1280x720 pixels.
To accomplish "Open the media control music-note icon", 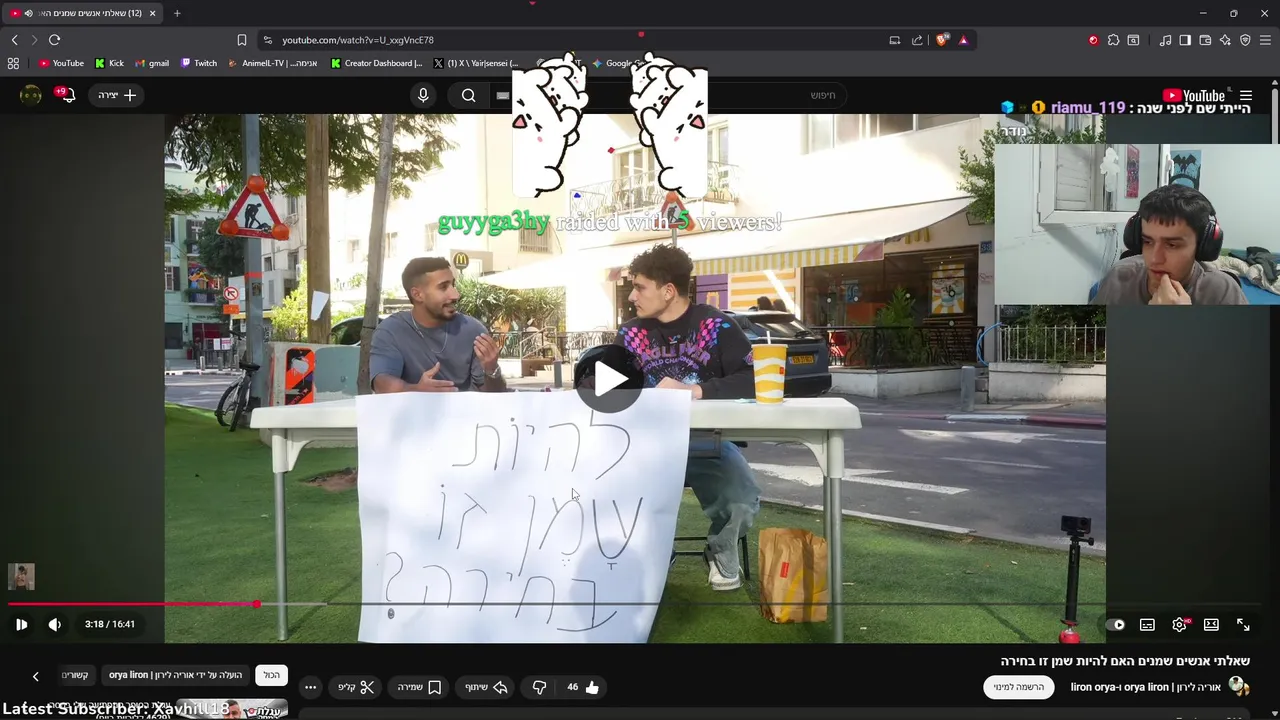I will click(x=1165, y=40).
